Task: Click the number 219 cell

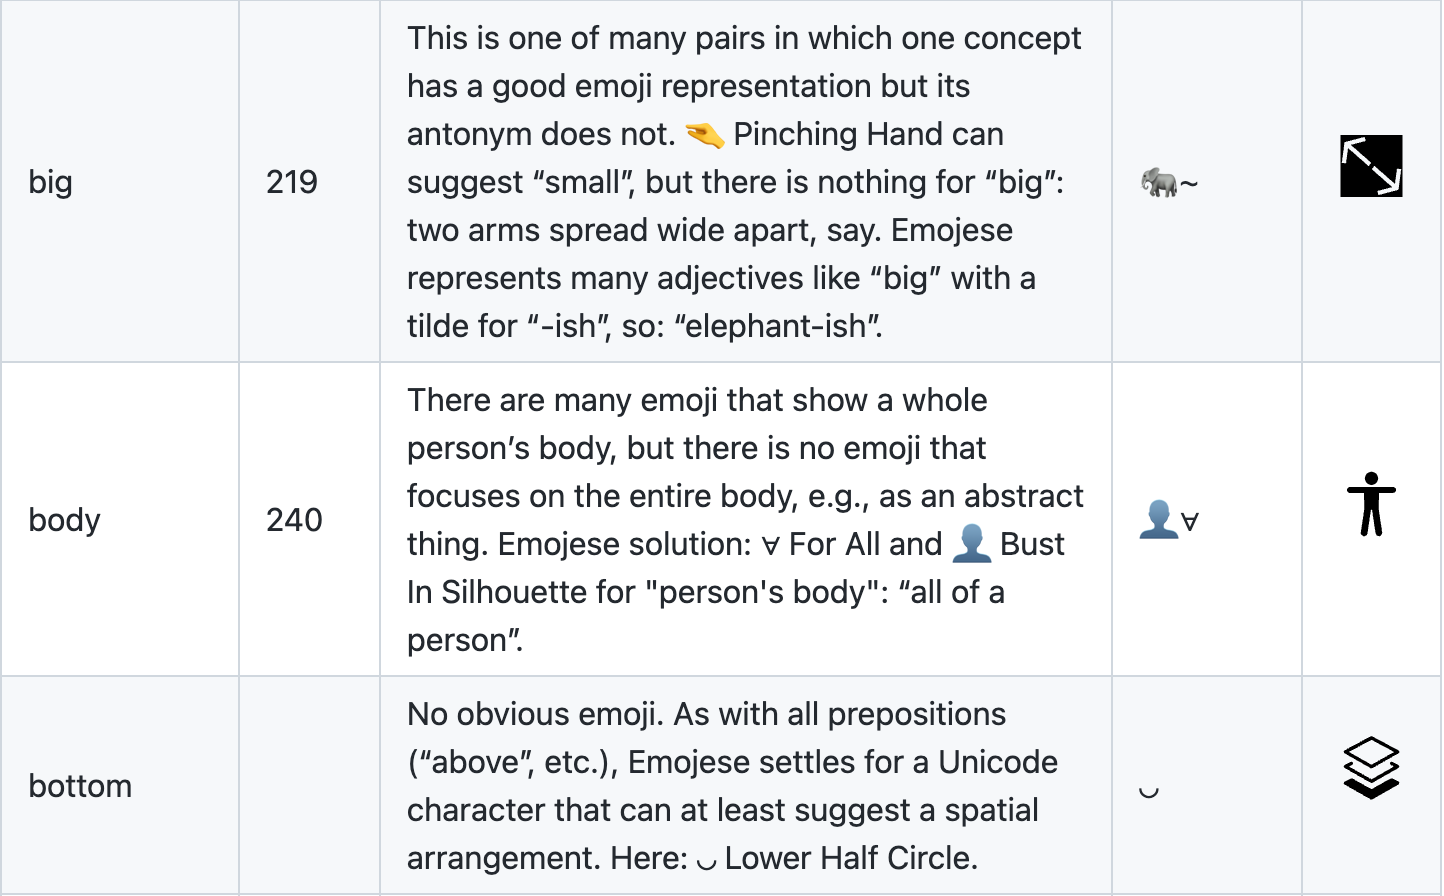Action: point(309,182)
